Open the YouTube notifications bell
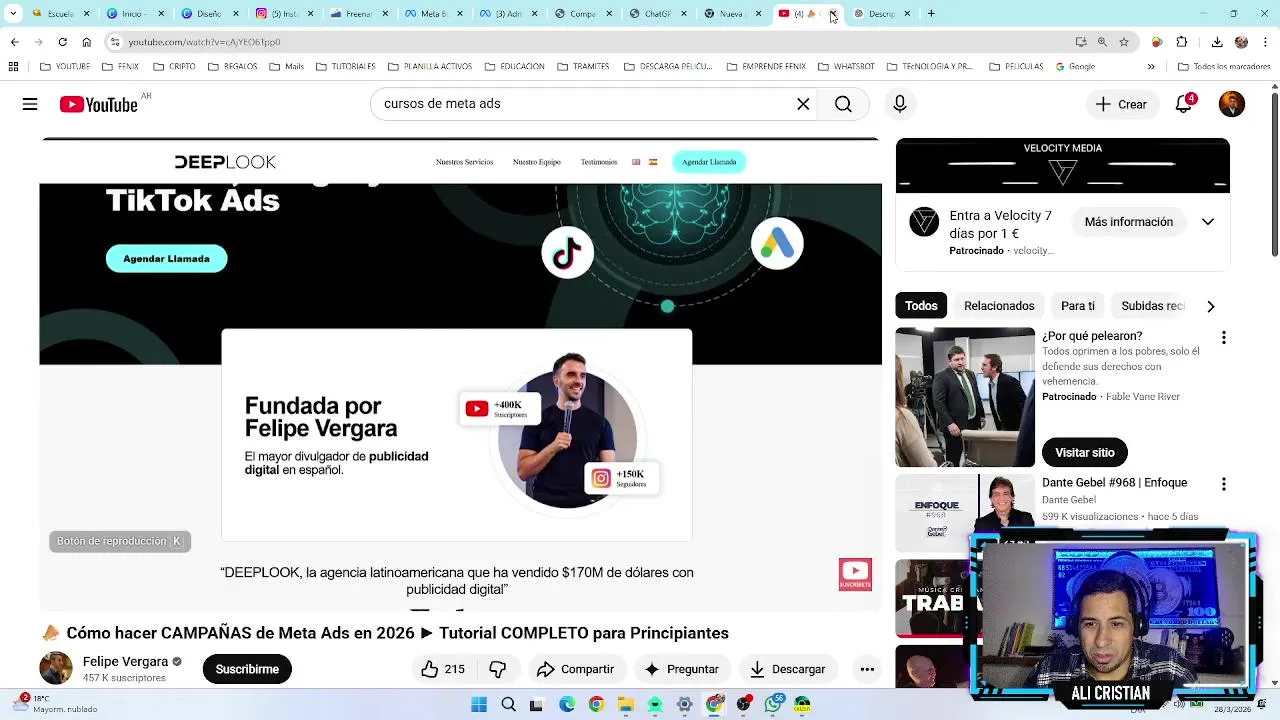1280x720 pixels. tap(1184, 104)
